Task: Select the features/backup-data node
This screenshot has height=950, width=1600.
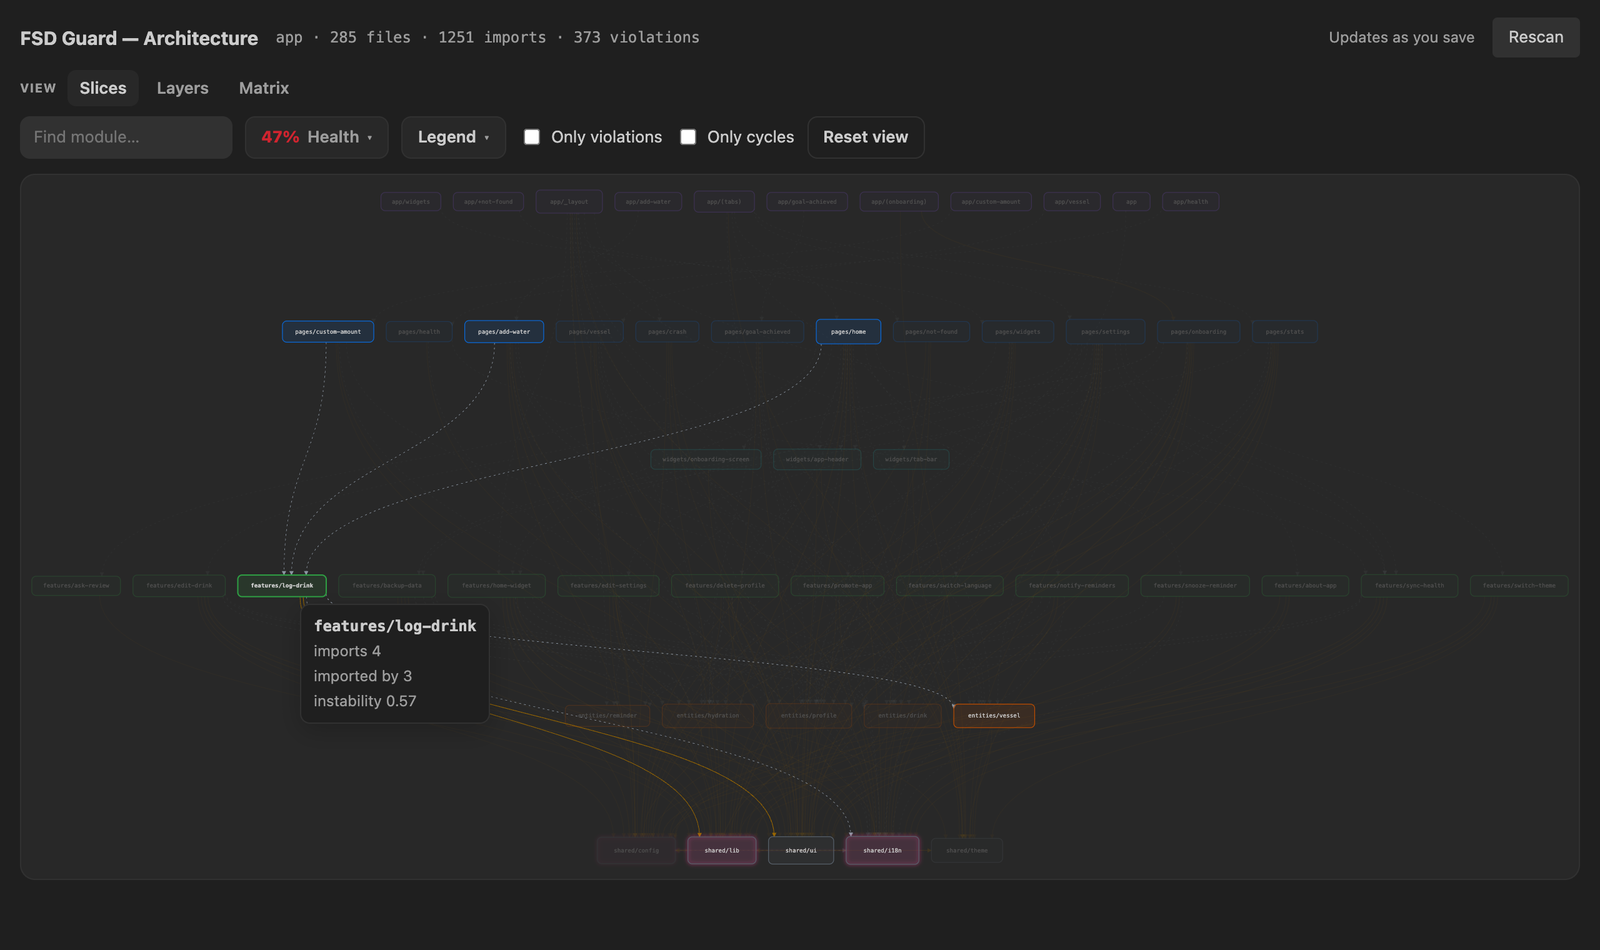Action: pyautogui.click(x=387, y=585)
